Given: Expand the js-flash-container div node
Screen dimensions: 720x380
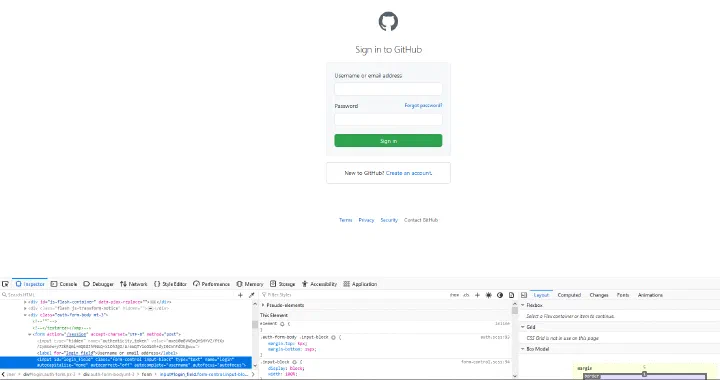Looking at the screenshot, I should click(x=25, y=302).
